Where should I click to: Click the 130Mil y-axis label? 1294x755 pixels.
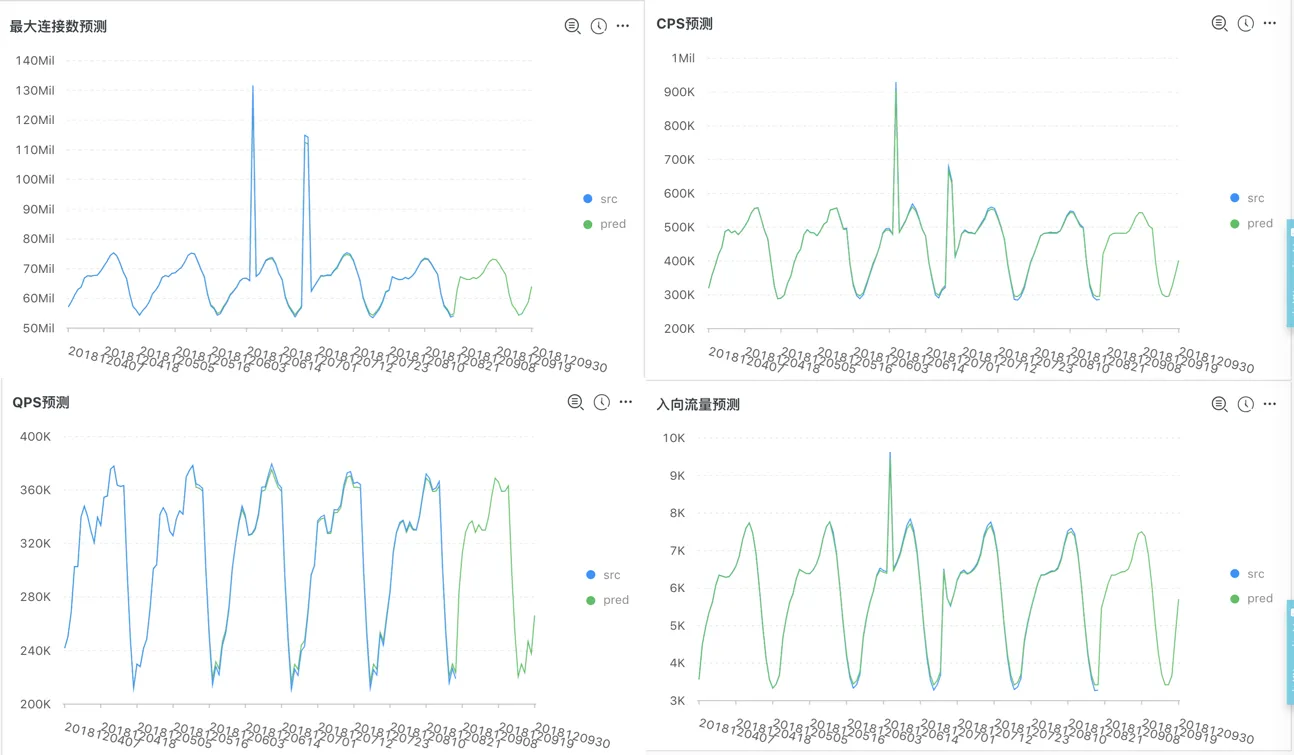tap(35, 90)
